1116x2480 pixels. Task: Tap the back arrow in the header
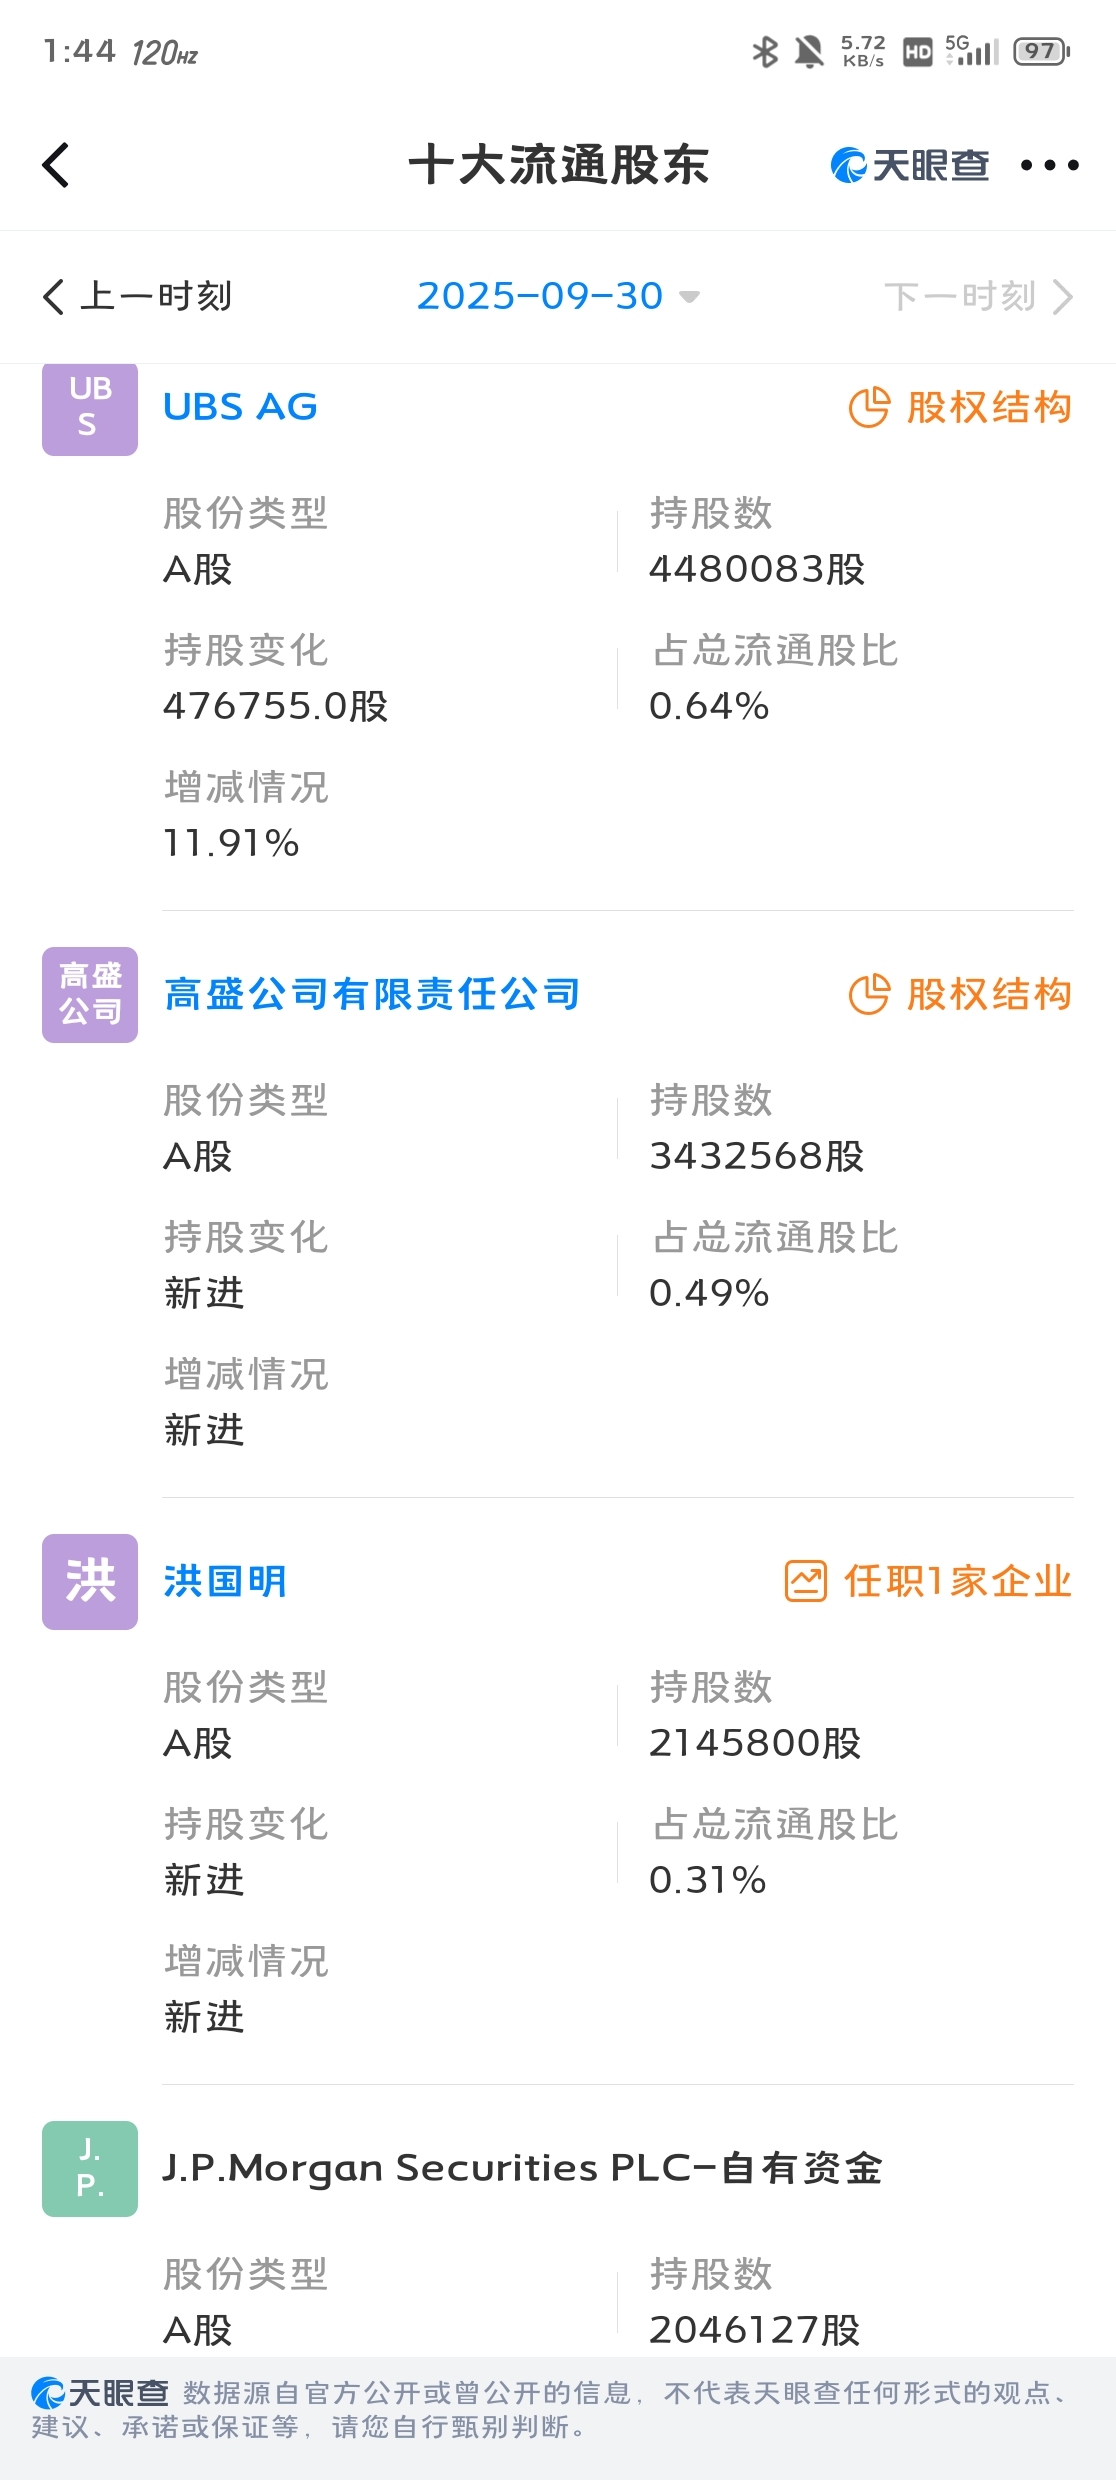point(56,165)
